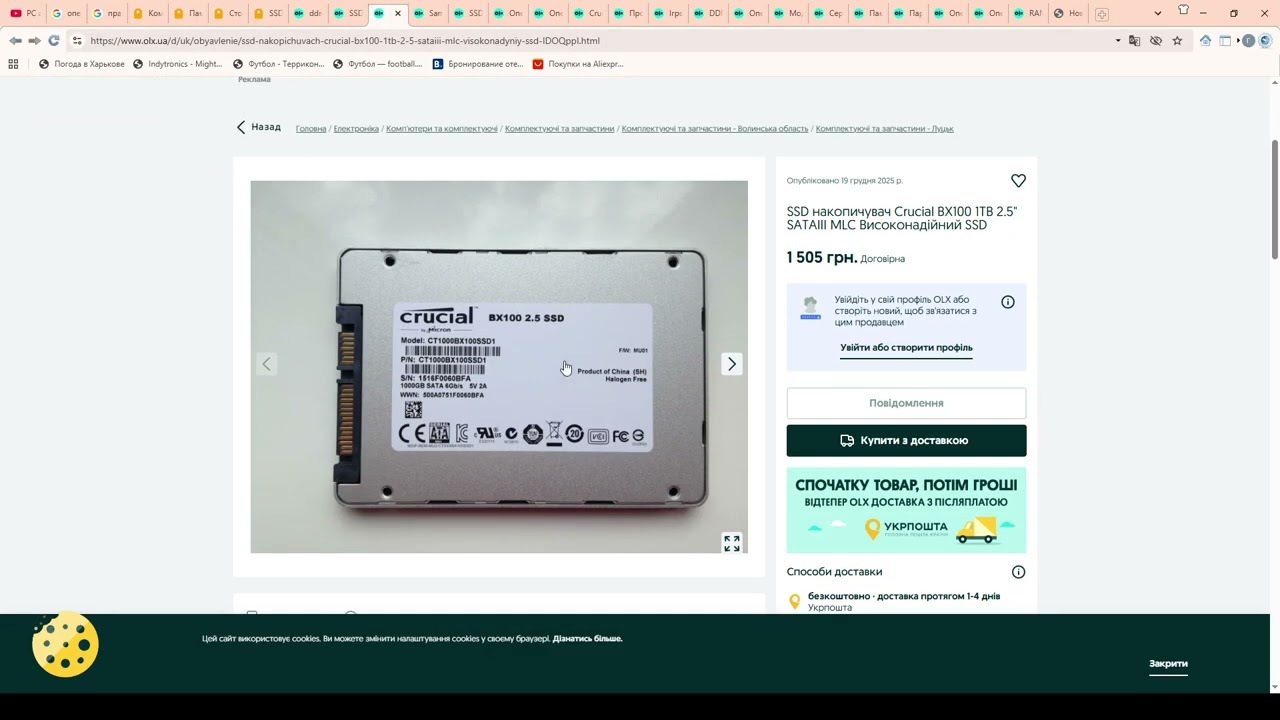This screenshot has width=1280, height=720.
Task: Open the browser home icon
Action: coord(1206,41)
